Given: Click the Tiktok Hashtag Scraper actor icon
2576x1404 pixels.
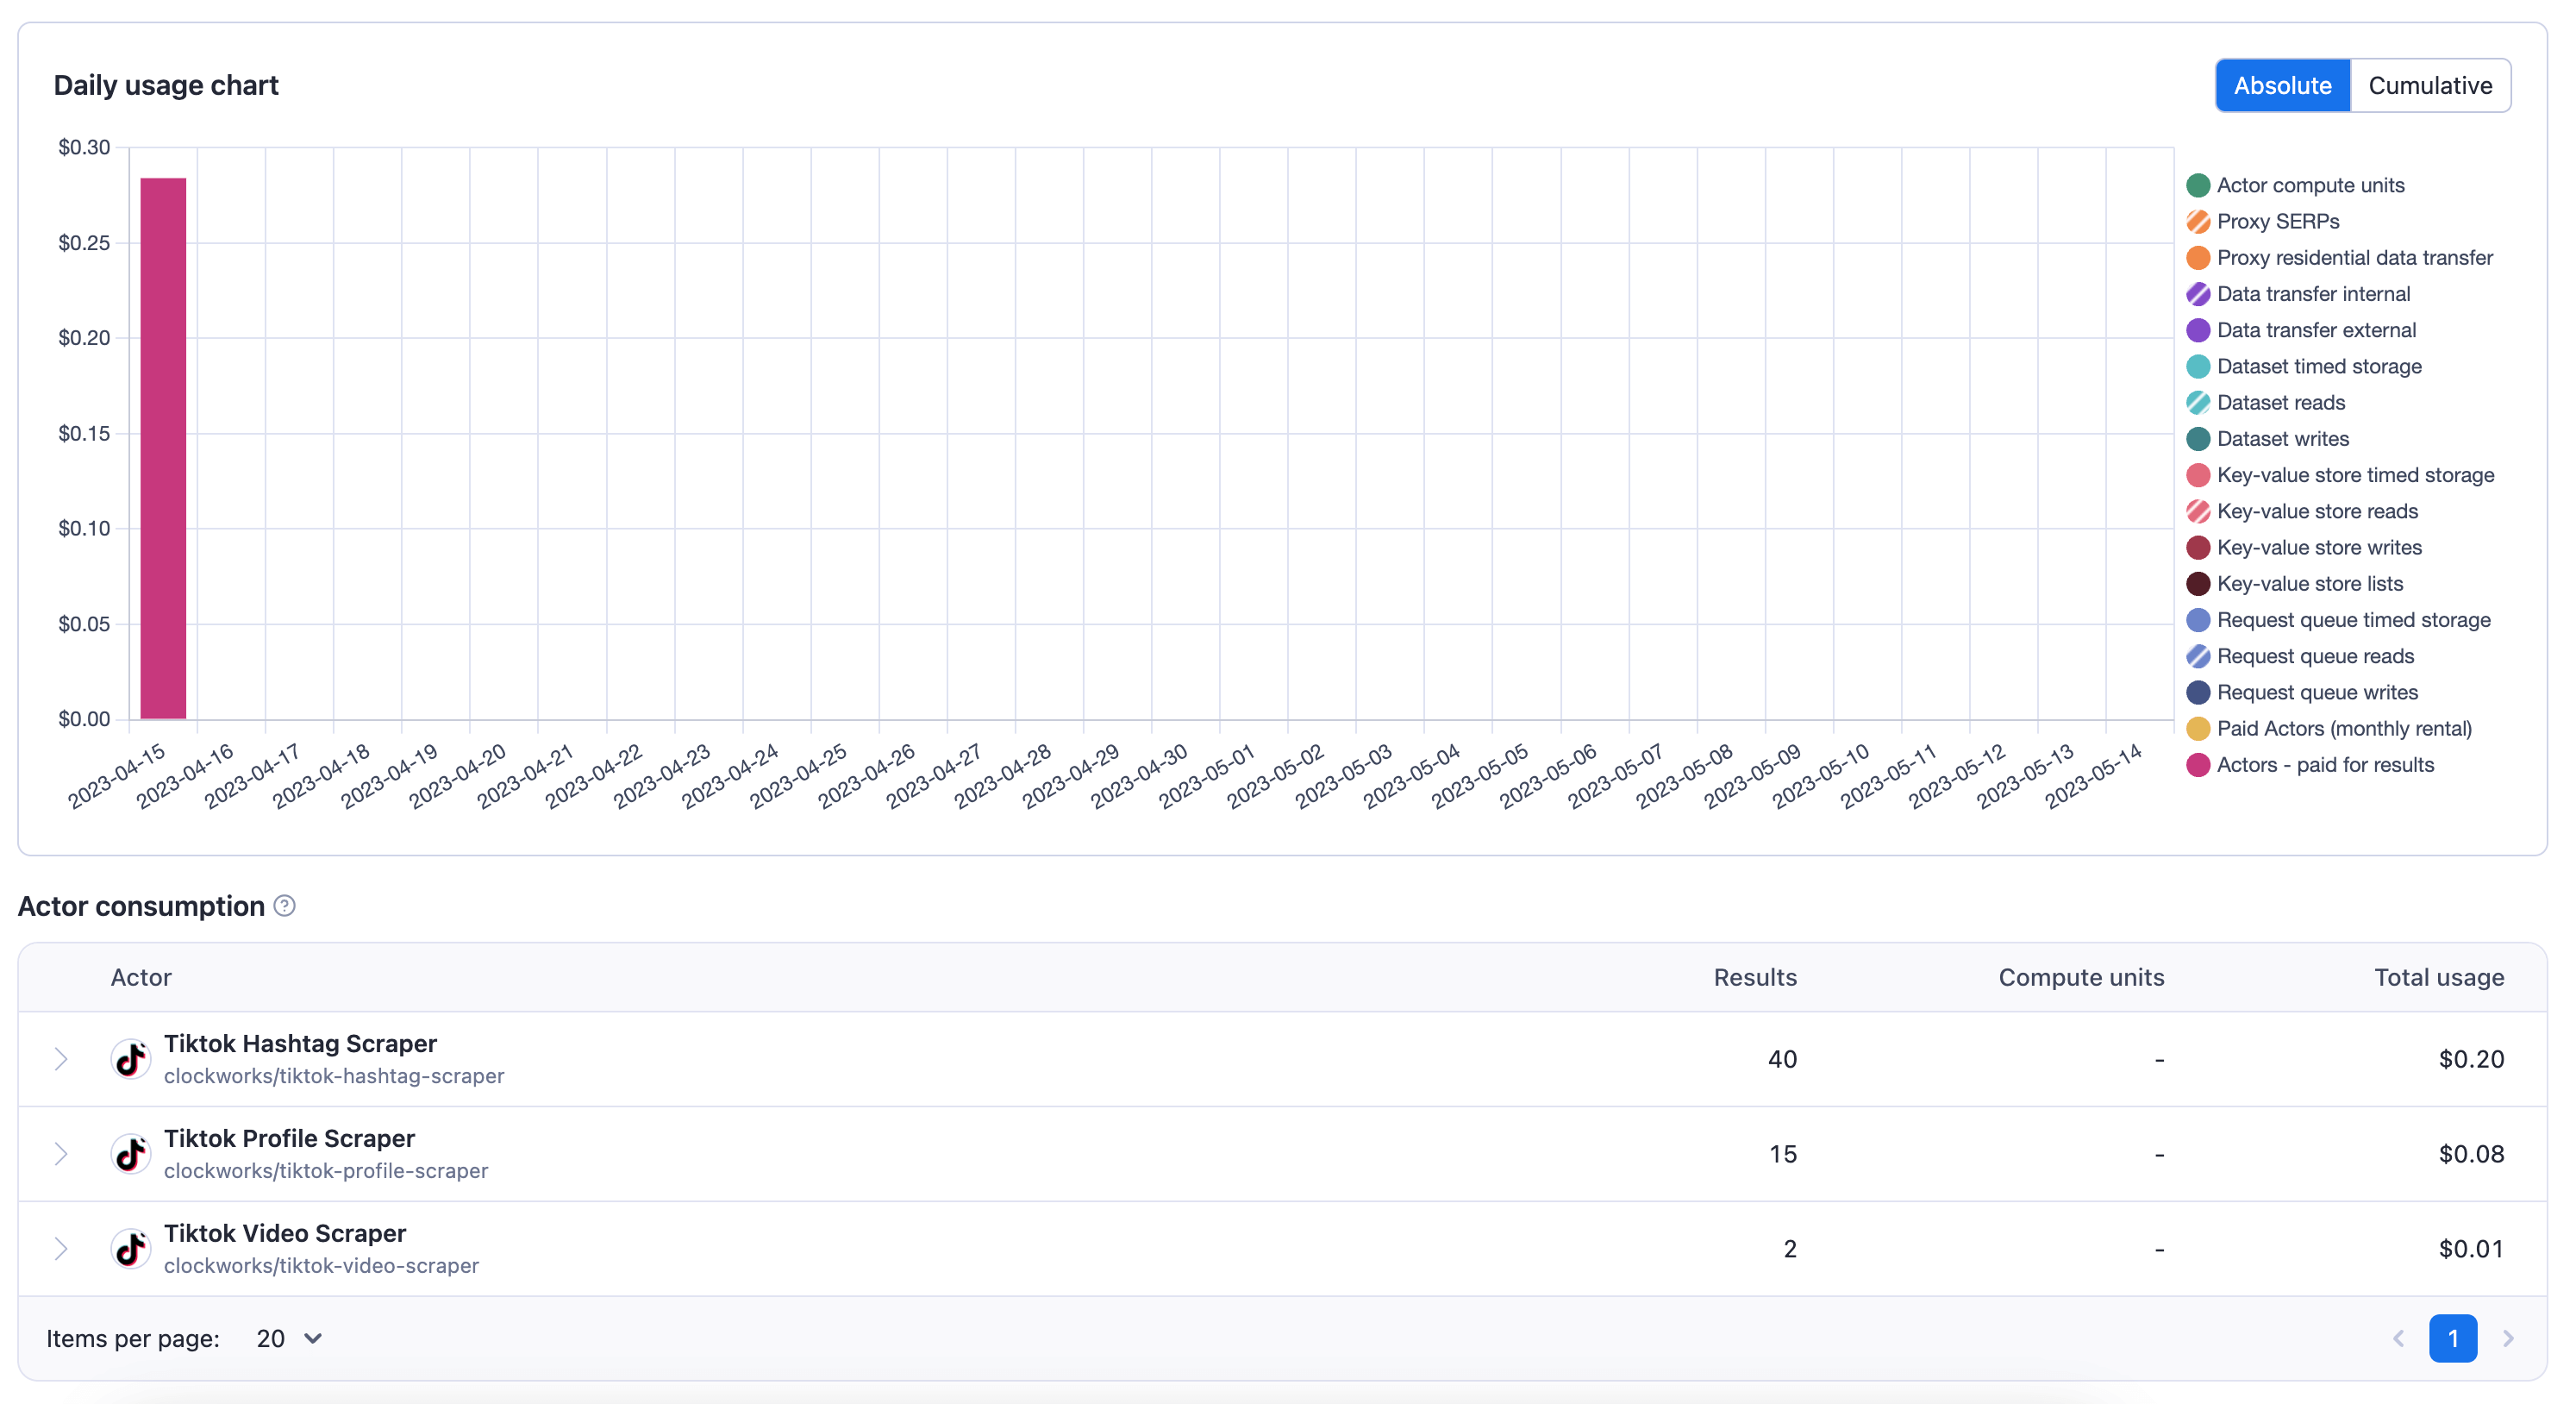Looking at the screenshot, I should (130, 1059).
